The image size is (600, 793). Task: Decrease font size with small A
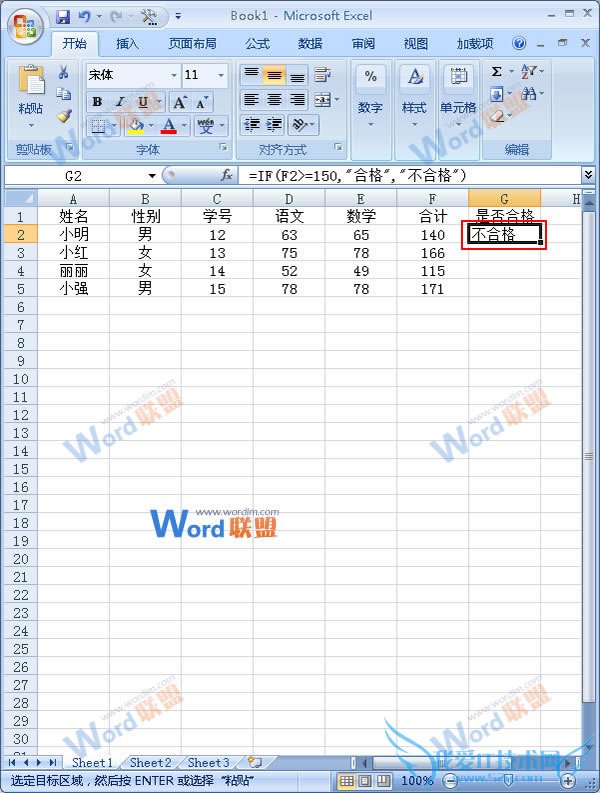[201, 103]
